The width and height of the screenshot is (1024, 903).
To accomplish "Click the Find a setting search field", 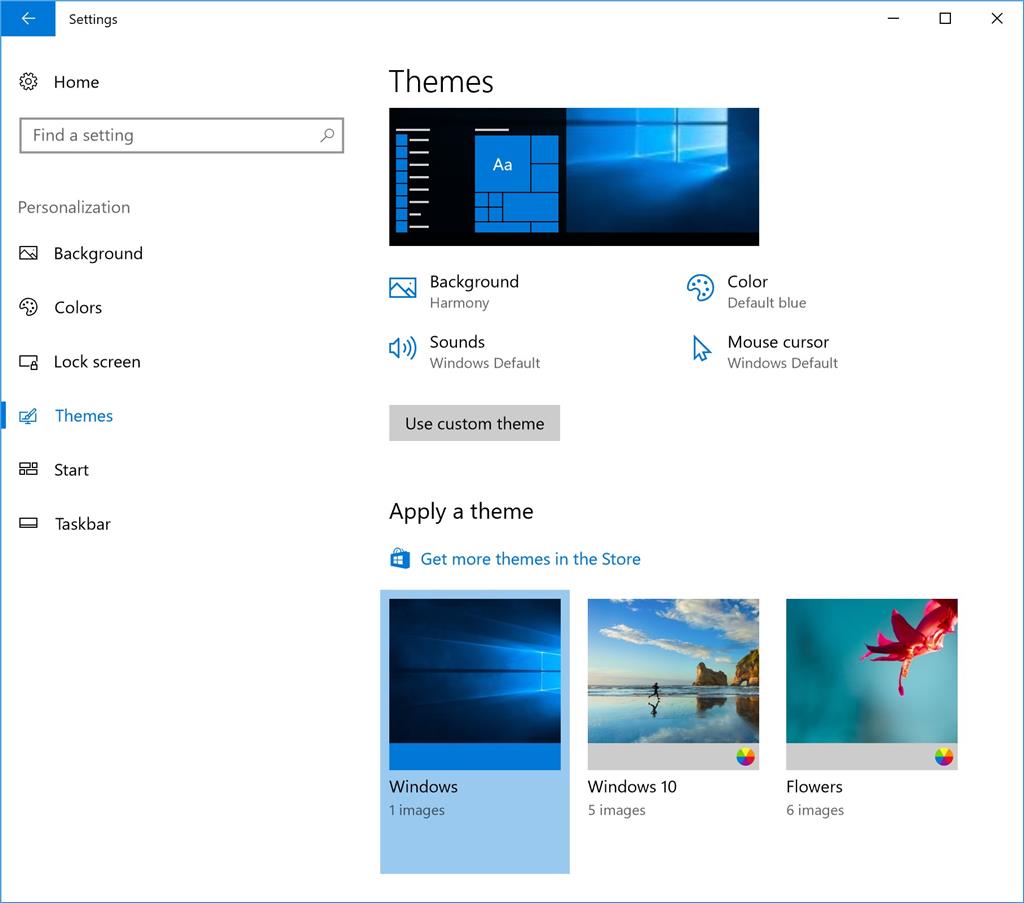I will click(x=182, y=135).
